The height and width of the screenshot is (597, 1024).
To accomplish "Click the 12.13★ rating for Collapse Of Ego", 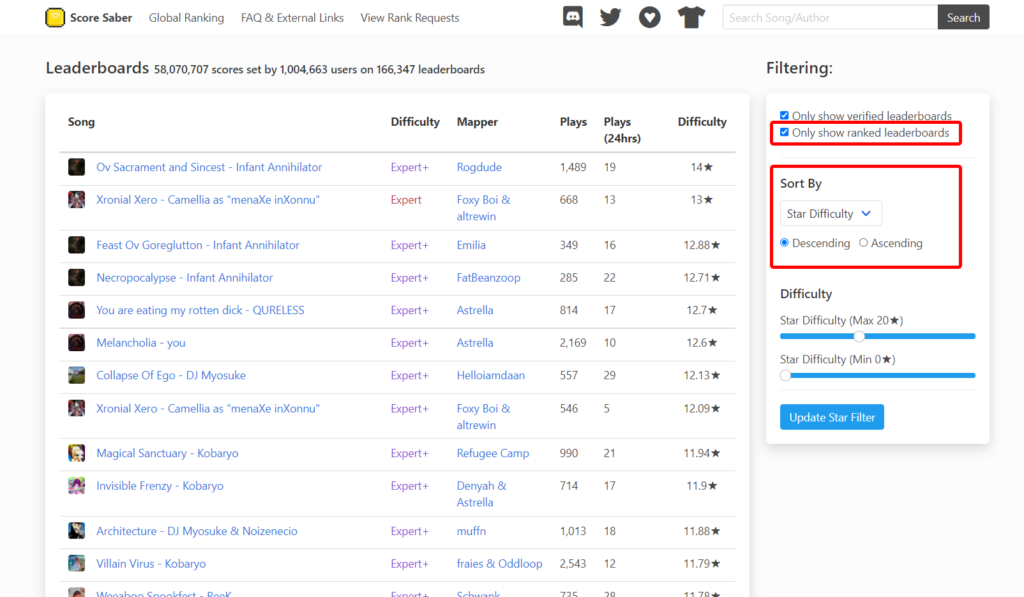I will 702,376.
